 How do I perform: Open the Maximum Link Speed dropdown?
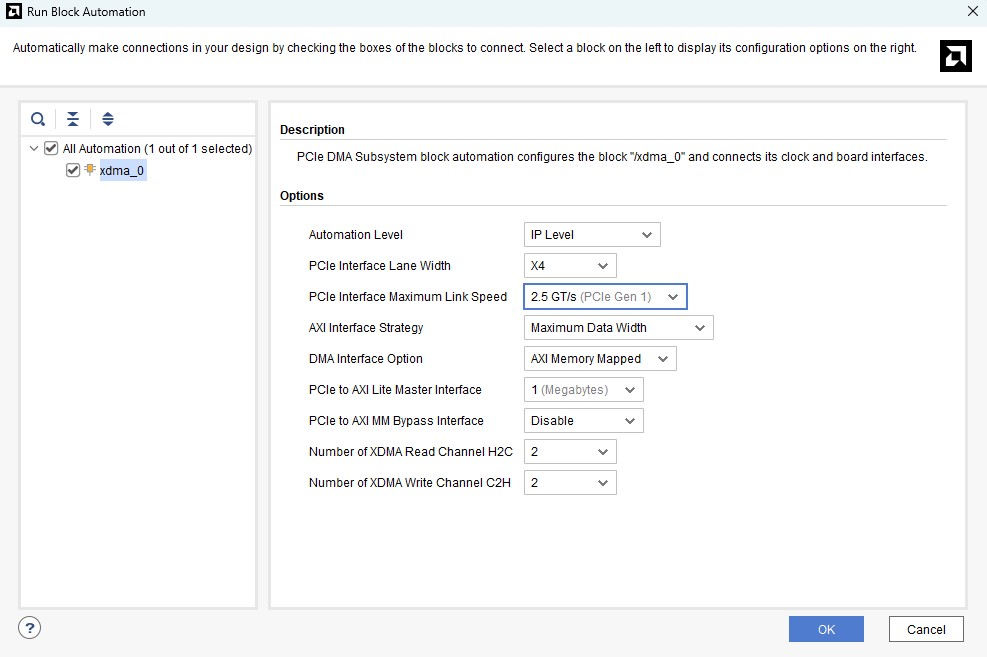coord(605,297)
